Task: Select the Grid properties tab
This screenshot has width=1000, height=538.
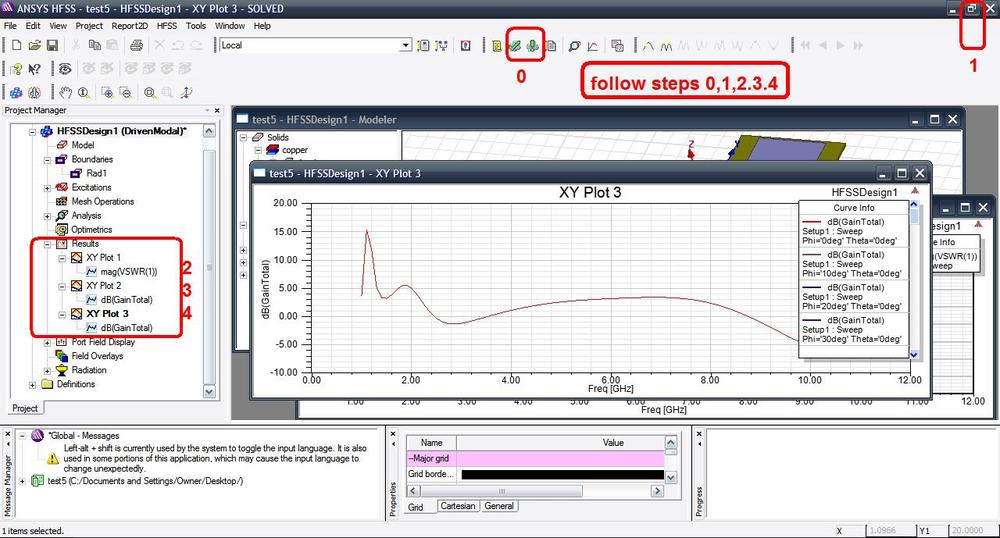Action: tap(416, 507)
